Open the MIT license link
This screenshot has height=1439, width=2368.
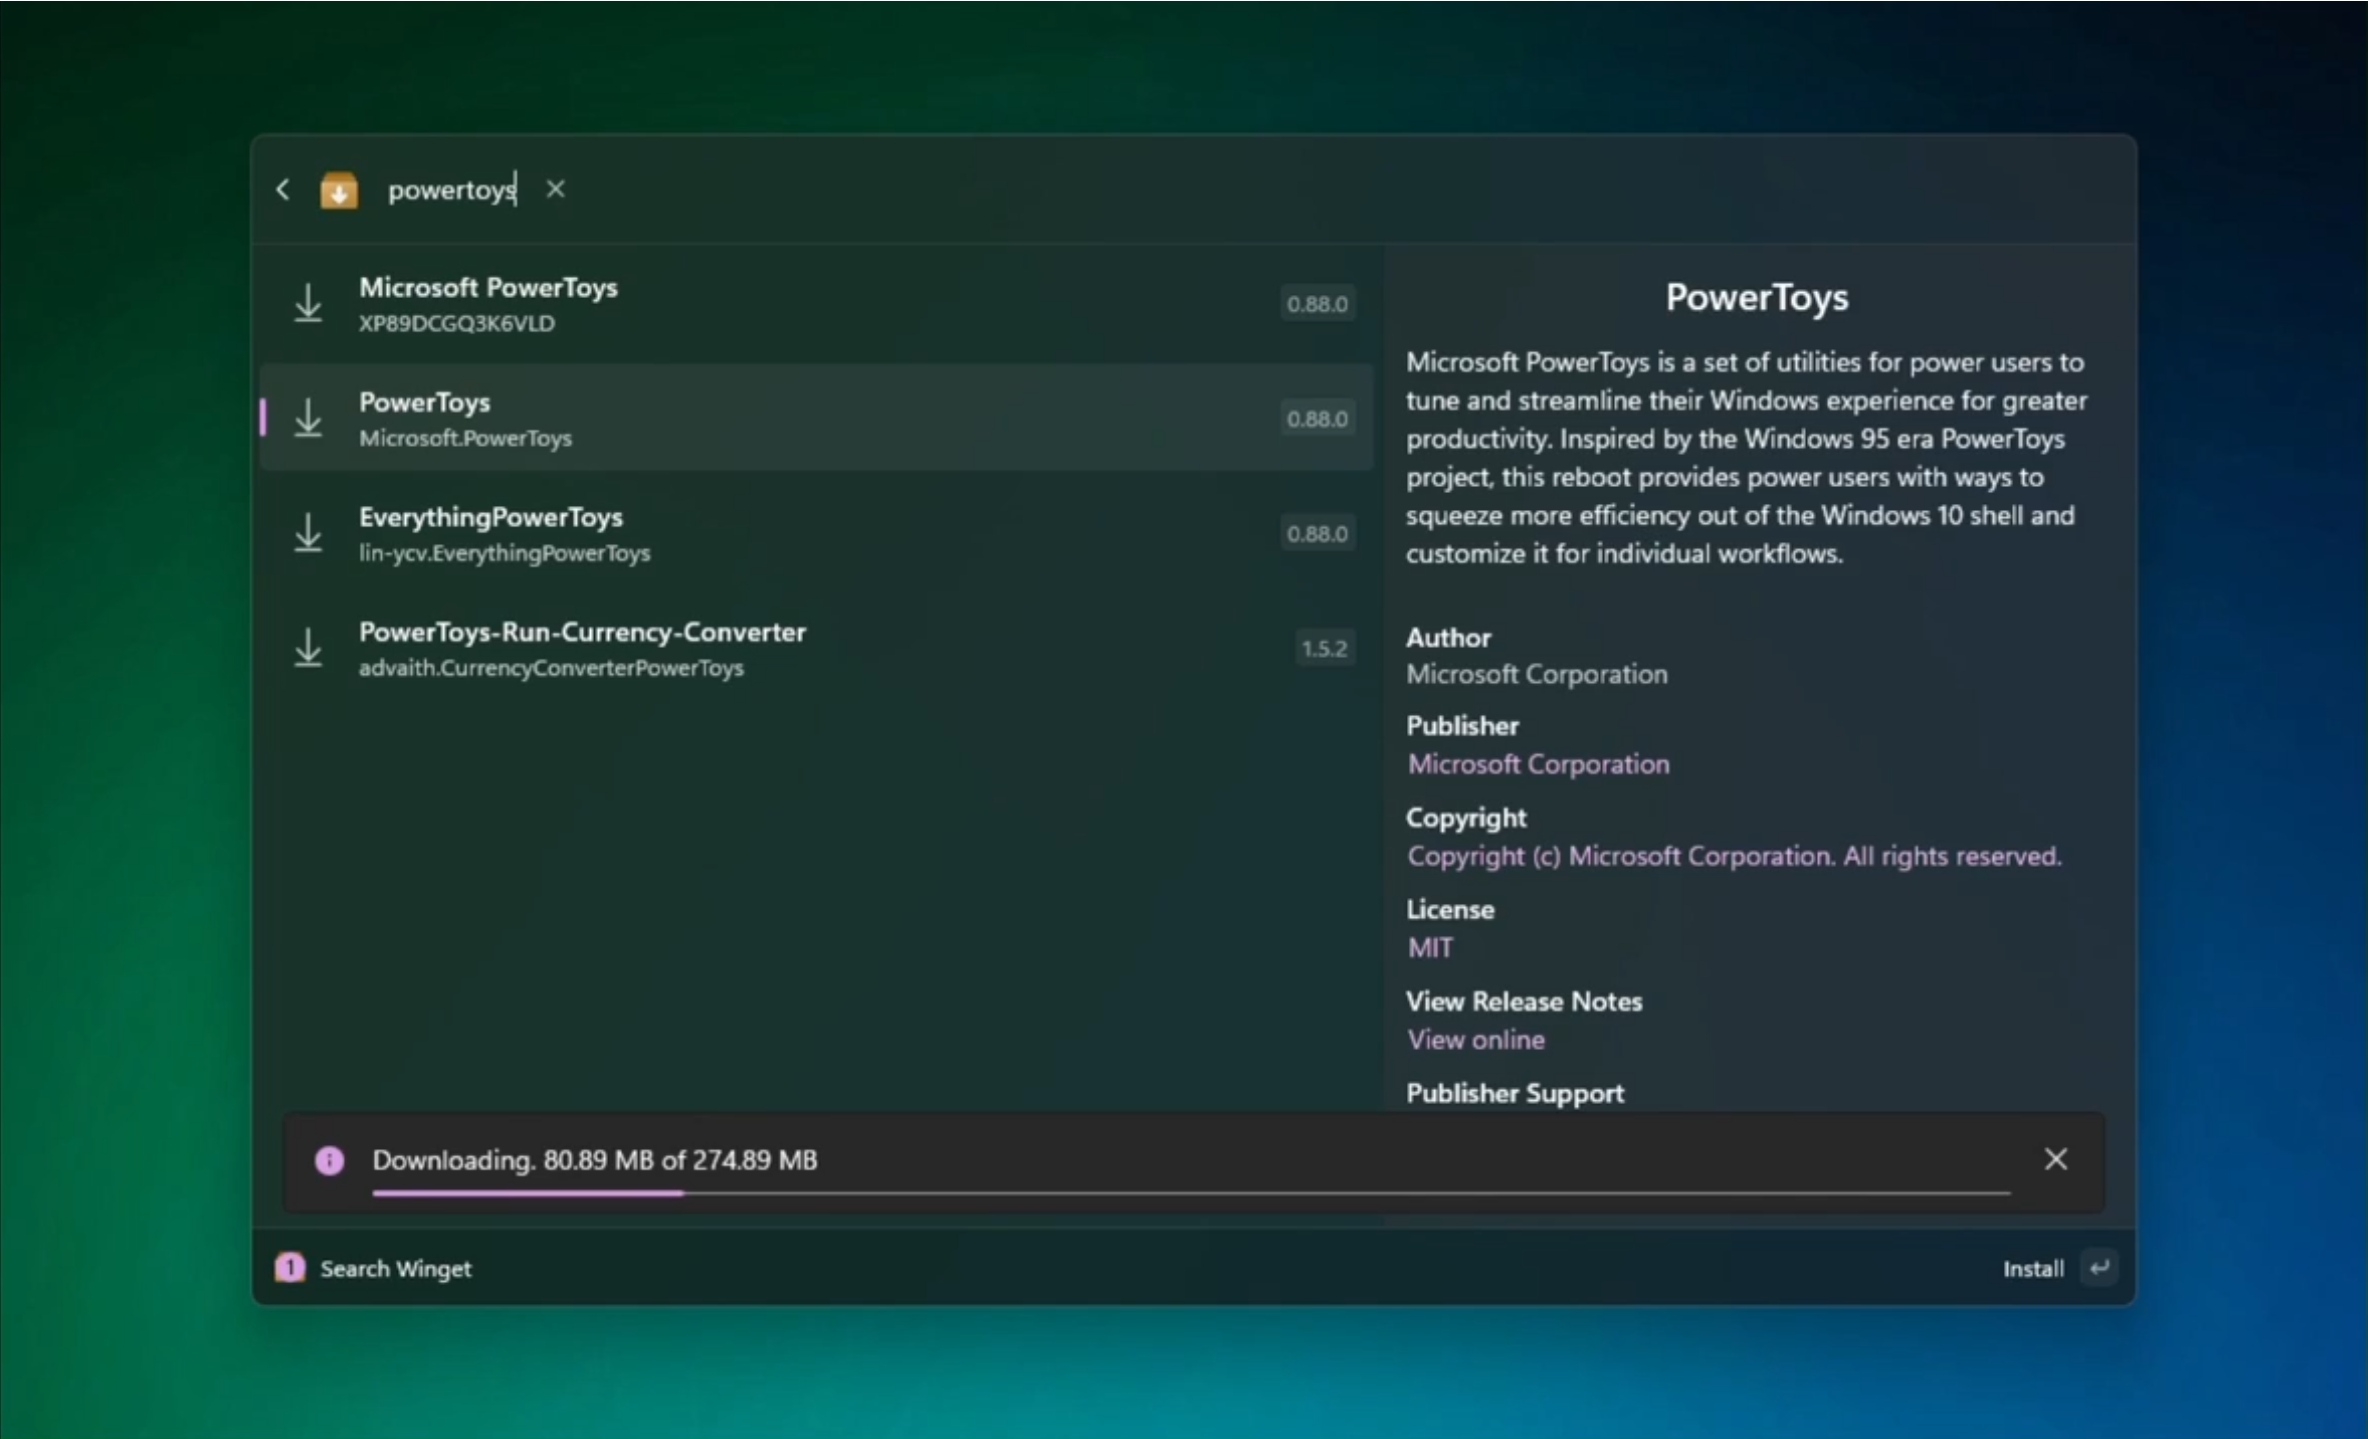[1430, 948]
